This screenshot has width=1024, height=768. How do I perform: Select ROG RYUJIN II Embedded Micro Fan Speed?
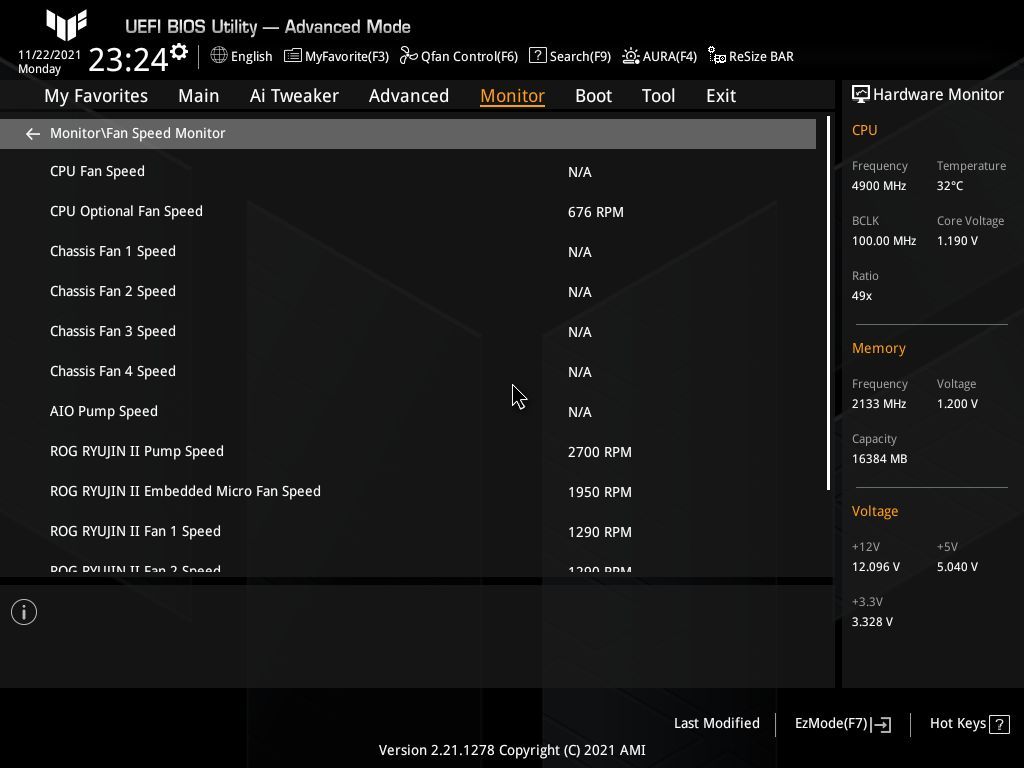tap(408, 491)
